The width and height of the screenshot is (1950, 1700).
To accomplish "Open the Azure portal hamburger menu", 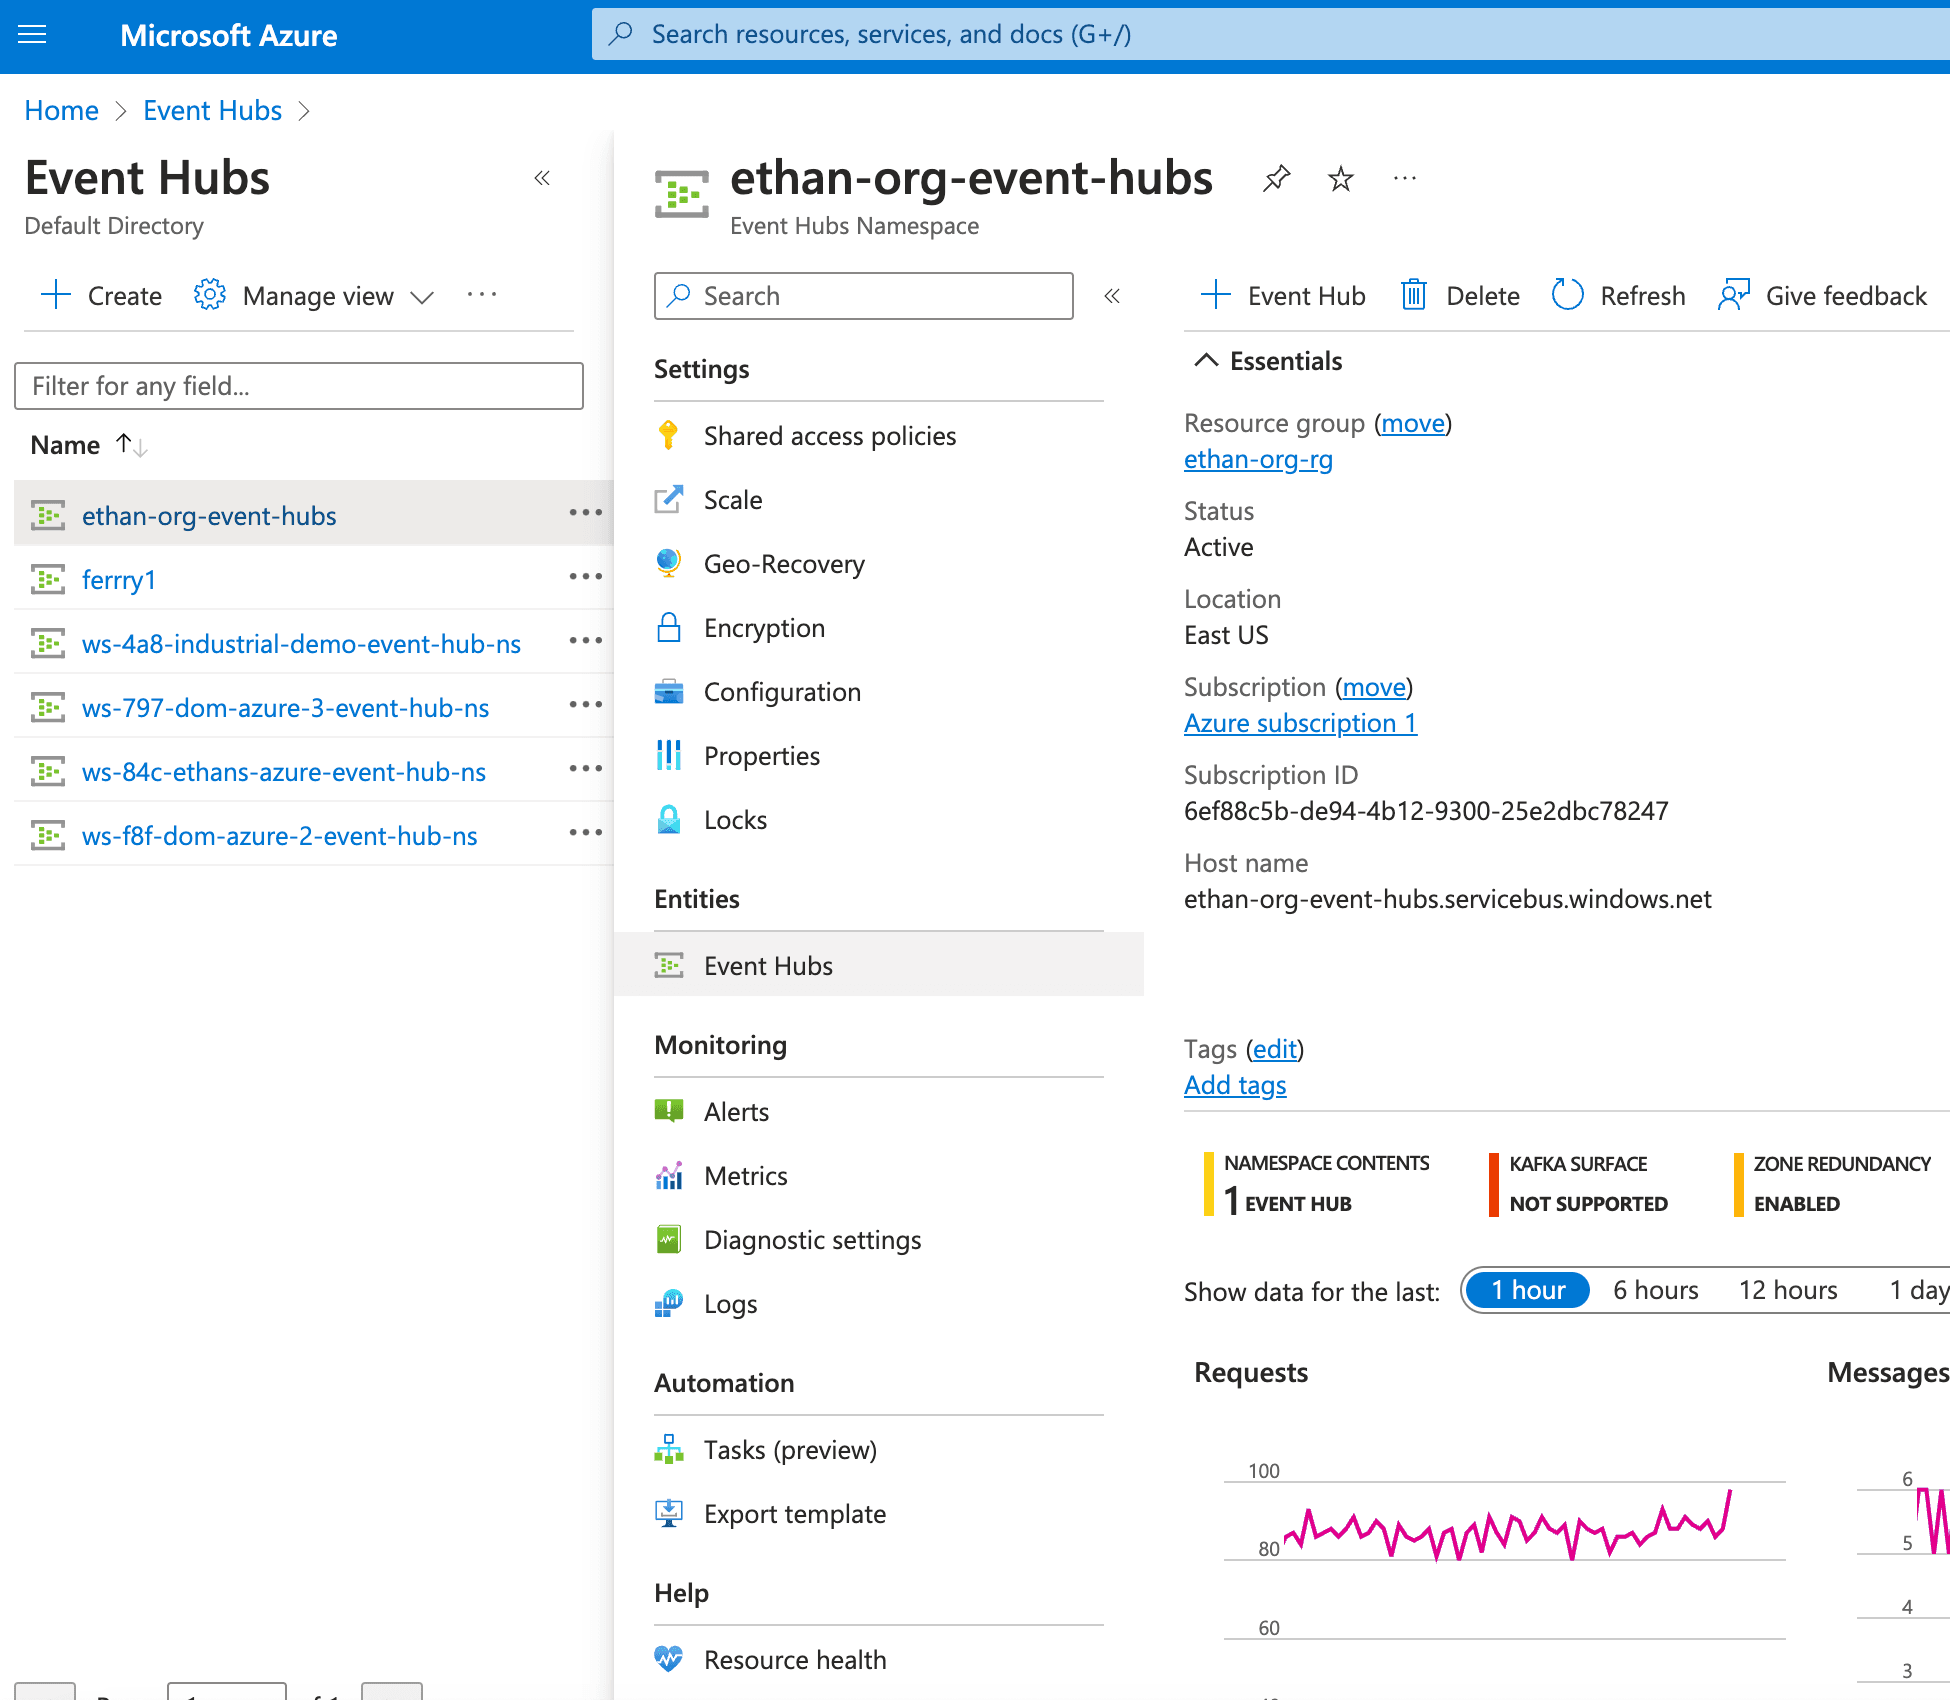I will pos(33,35).
